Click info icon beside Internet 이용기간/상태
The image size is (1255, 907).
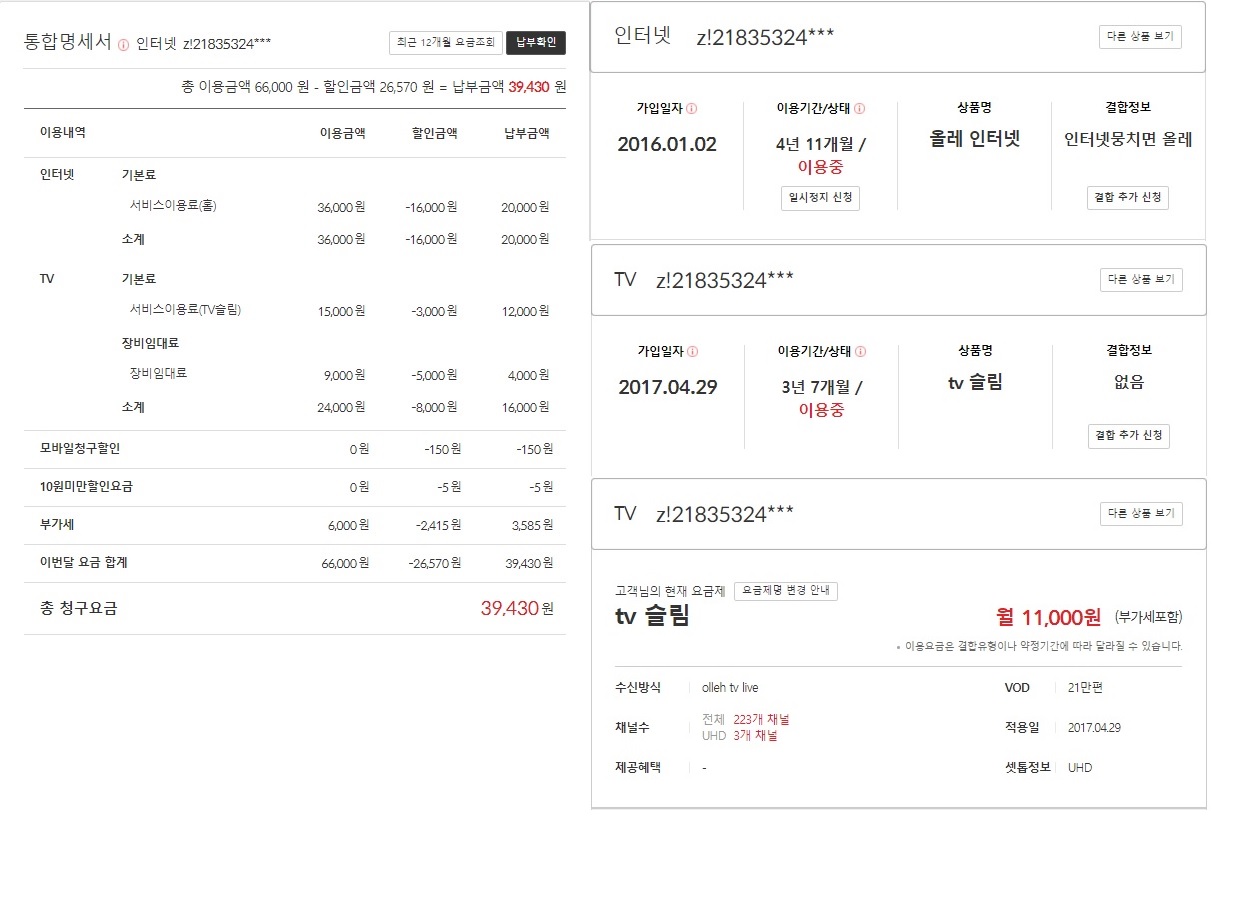pos(859,108)
